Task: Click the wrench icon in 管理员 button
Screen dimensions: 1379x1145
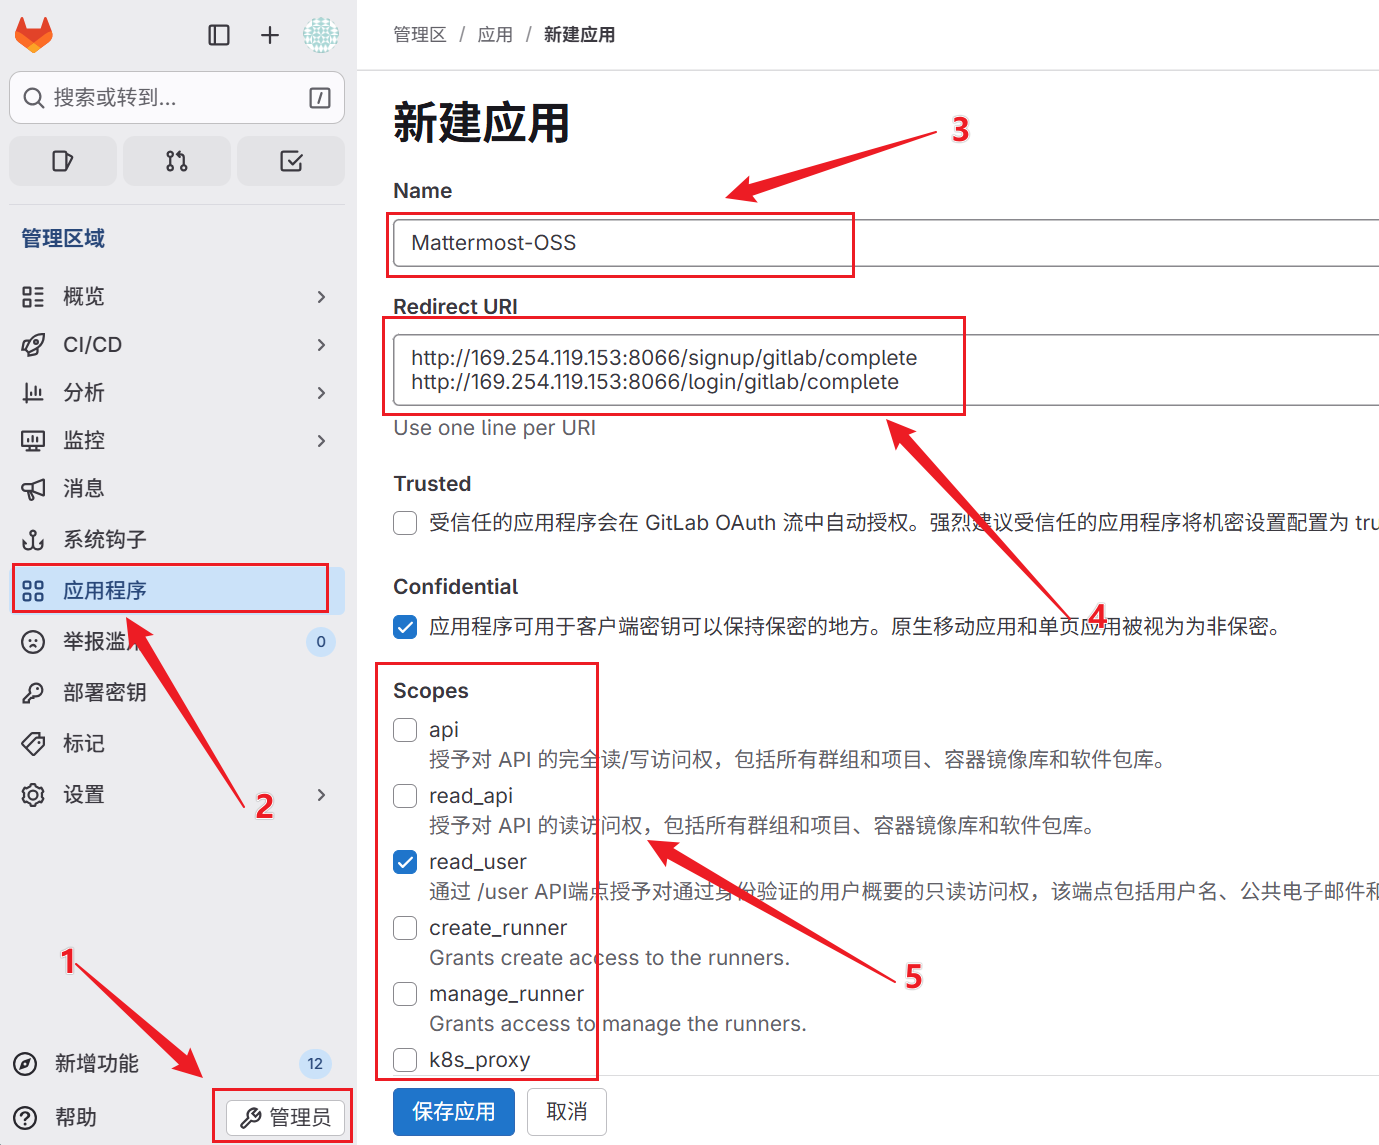Action: 251,1118
